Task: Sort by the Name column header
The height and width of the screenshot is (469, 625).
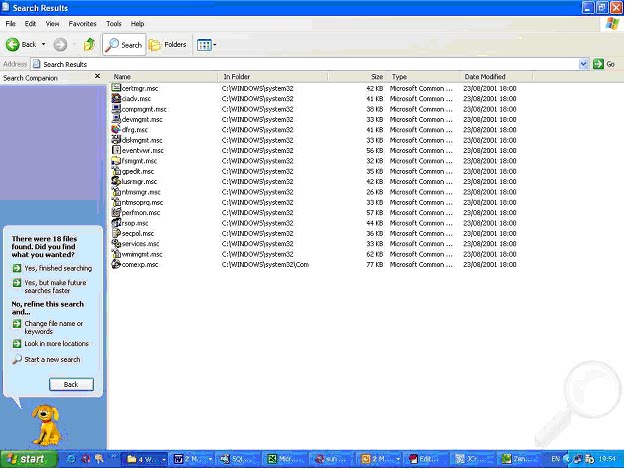Action: pyautogui.click(x=164, y=77)
